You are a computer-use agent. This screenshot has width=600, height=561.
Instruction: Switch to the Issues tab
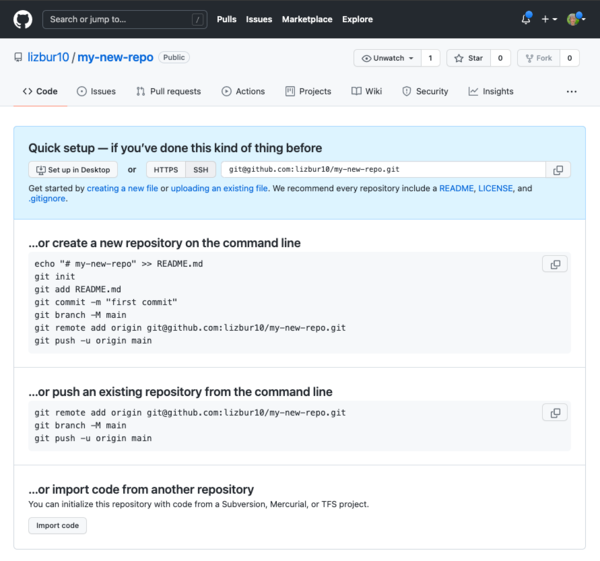point(96,91)
